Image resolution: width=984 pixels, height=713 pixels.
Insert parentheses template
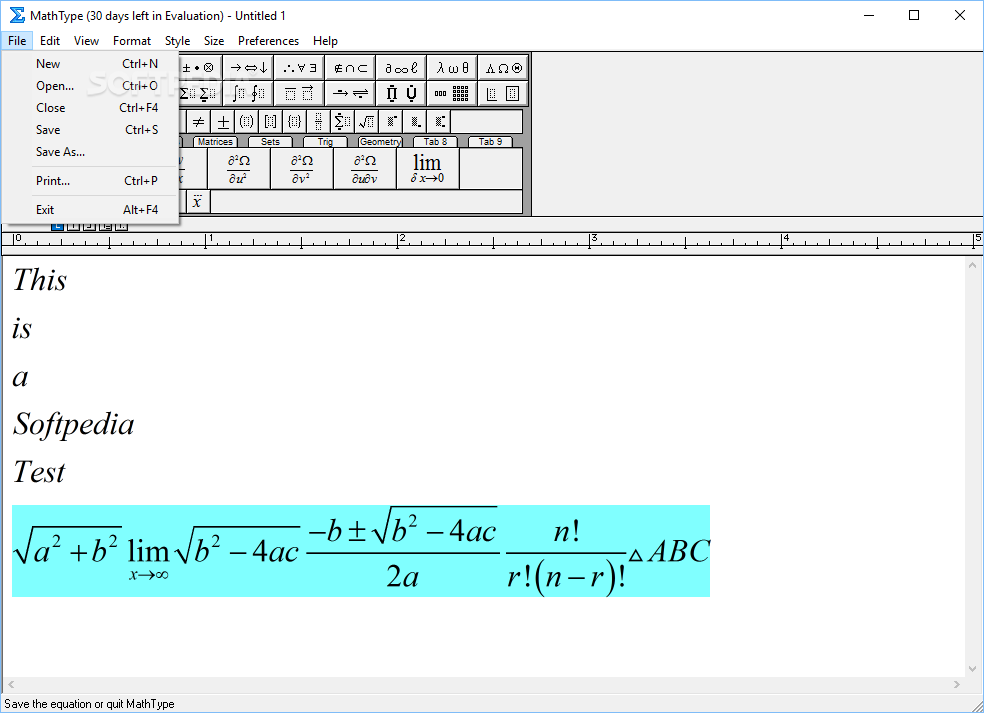247,122
